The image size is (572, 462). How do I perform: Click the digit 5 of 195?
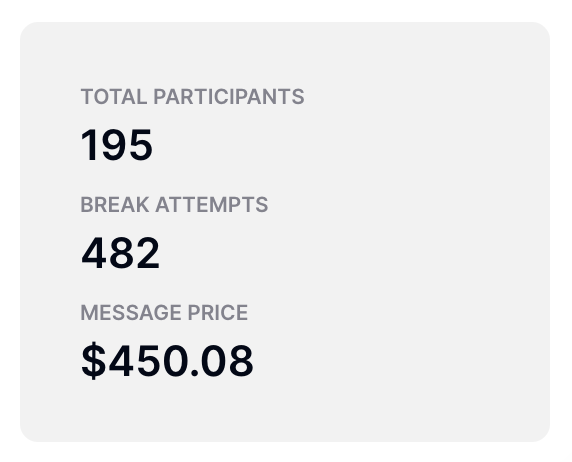click(140, 145)
